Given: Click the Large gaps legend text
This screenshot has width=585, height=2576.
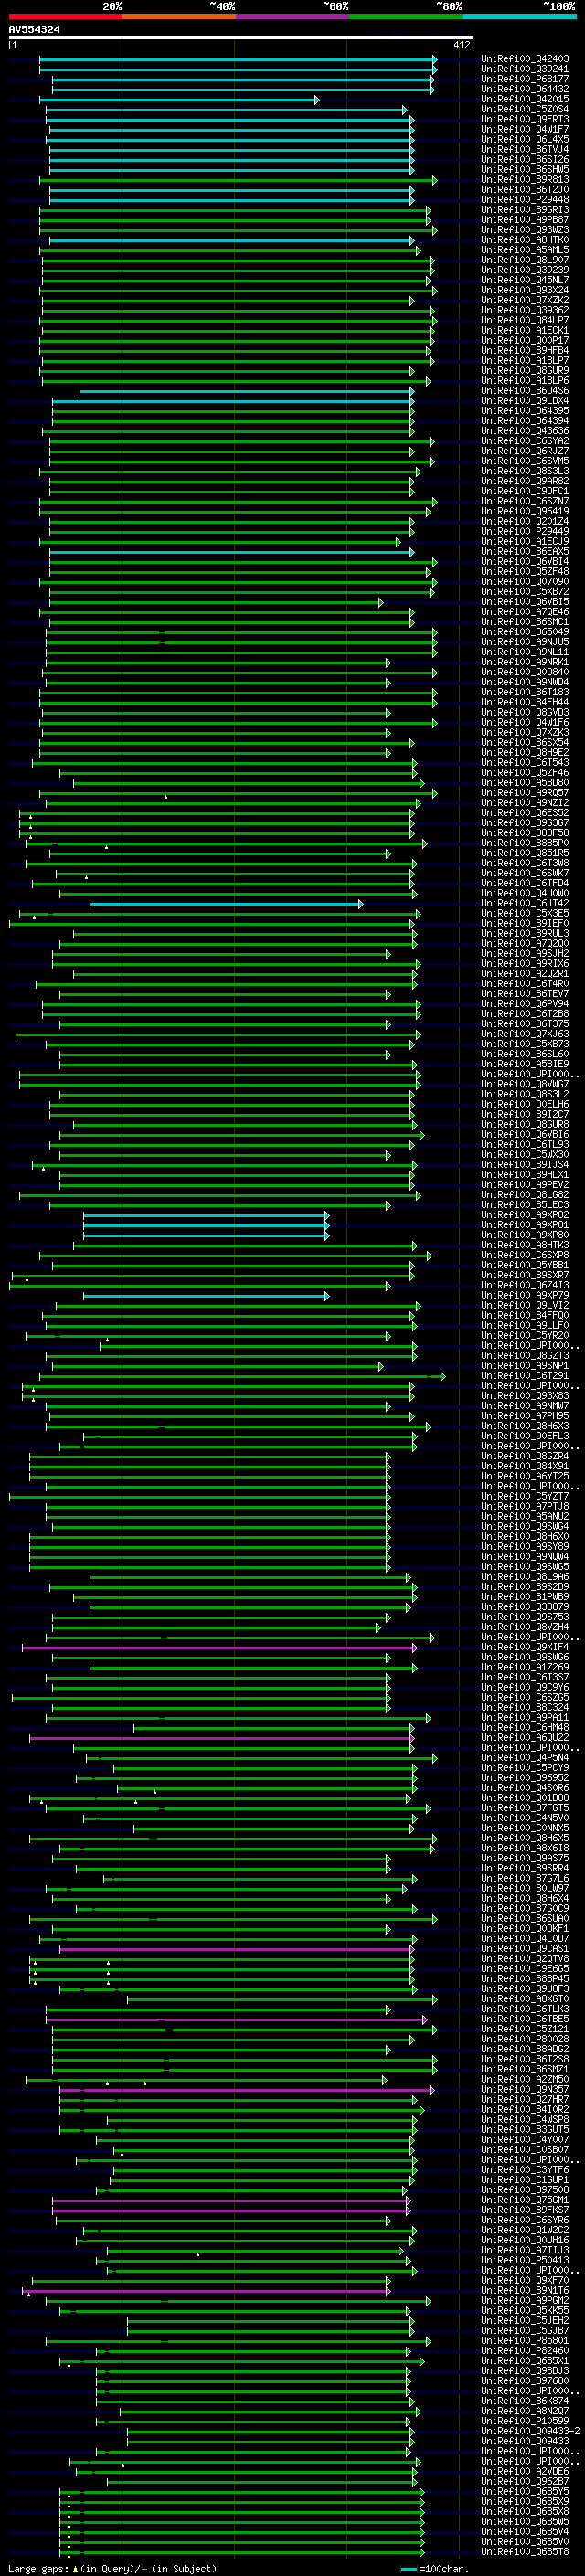Looking at the screenshot, I should coord(112,2569).
